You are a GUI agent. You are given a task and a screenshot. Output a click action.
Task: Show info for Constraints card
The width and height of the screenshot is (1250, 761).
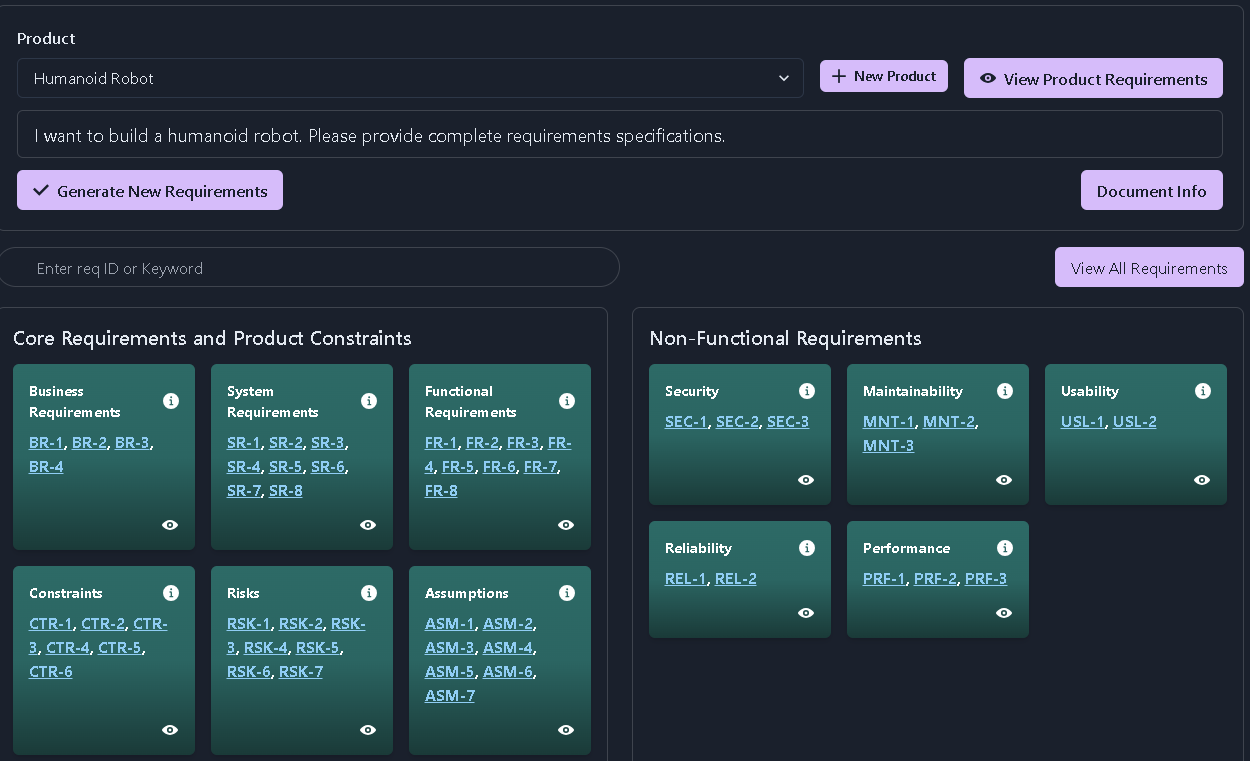coord(171,593)
